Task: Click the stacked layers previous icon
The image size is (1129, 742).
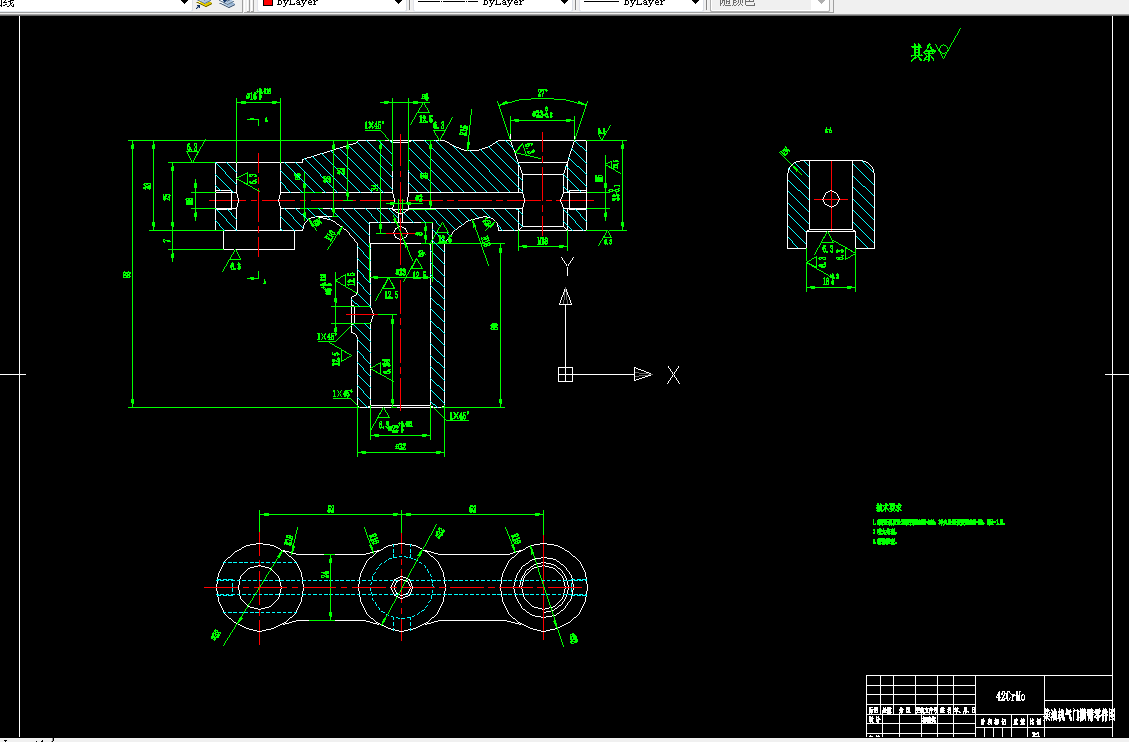Action: click(x=227, y=4)
